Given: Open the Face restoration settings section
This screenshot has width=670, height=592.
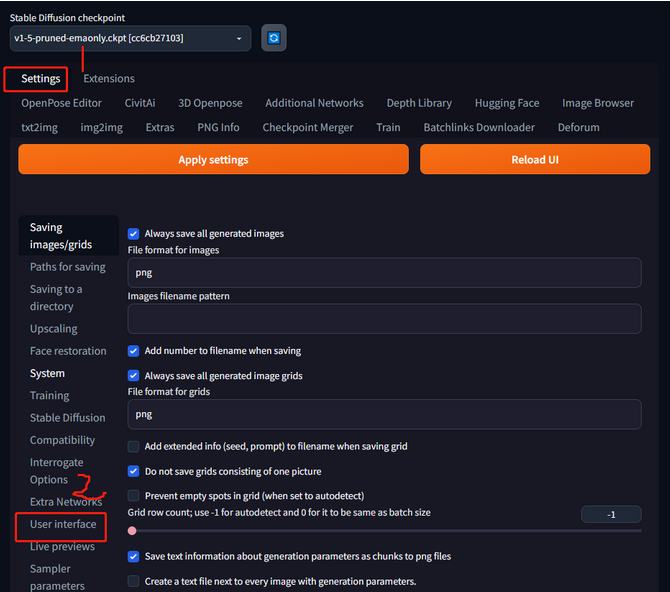Looking at the screenshot, I should [68, 351].
